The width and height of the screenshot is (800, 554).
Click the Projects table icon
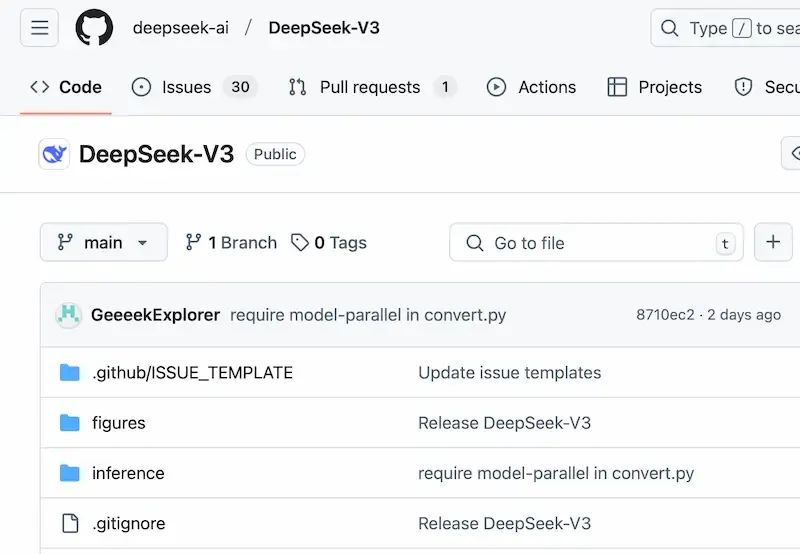(617, 87)
